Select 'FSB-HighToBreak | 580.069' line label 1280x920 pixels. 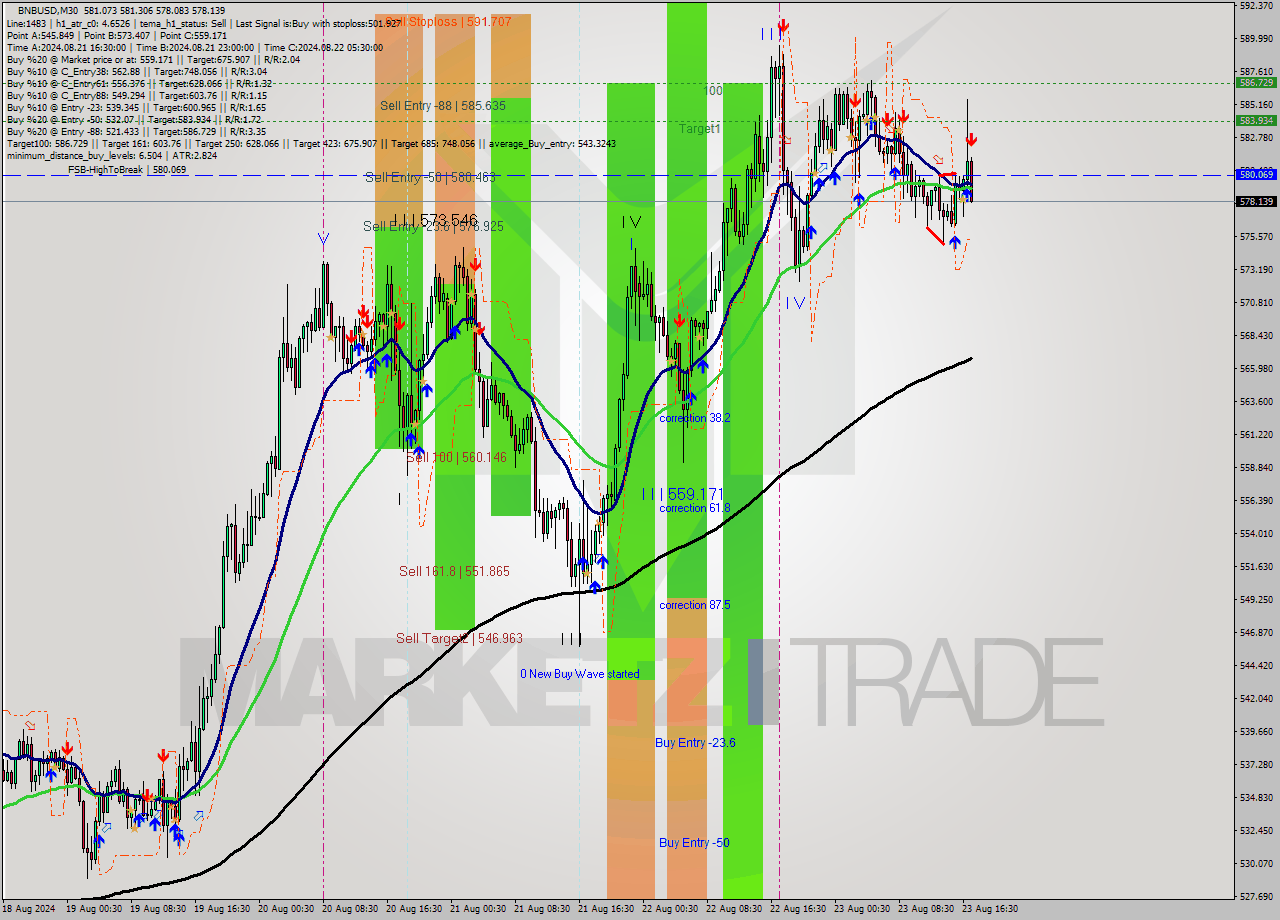(127, 170)
